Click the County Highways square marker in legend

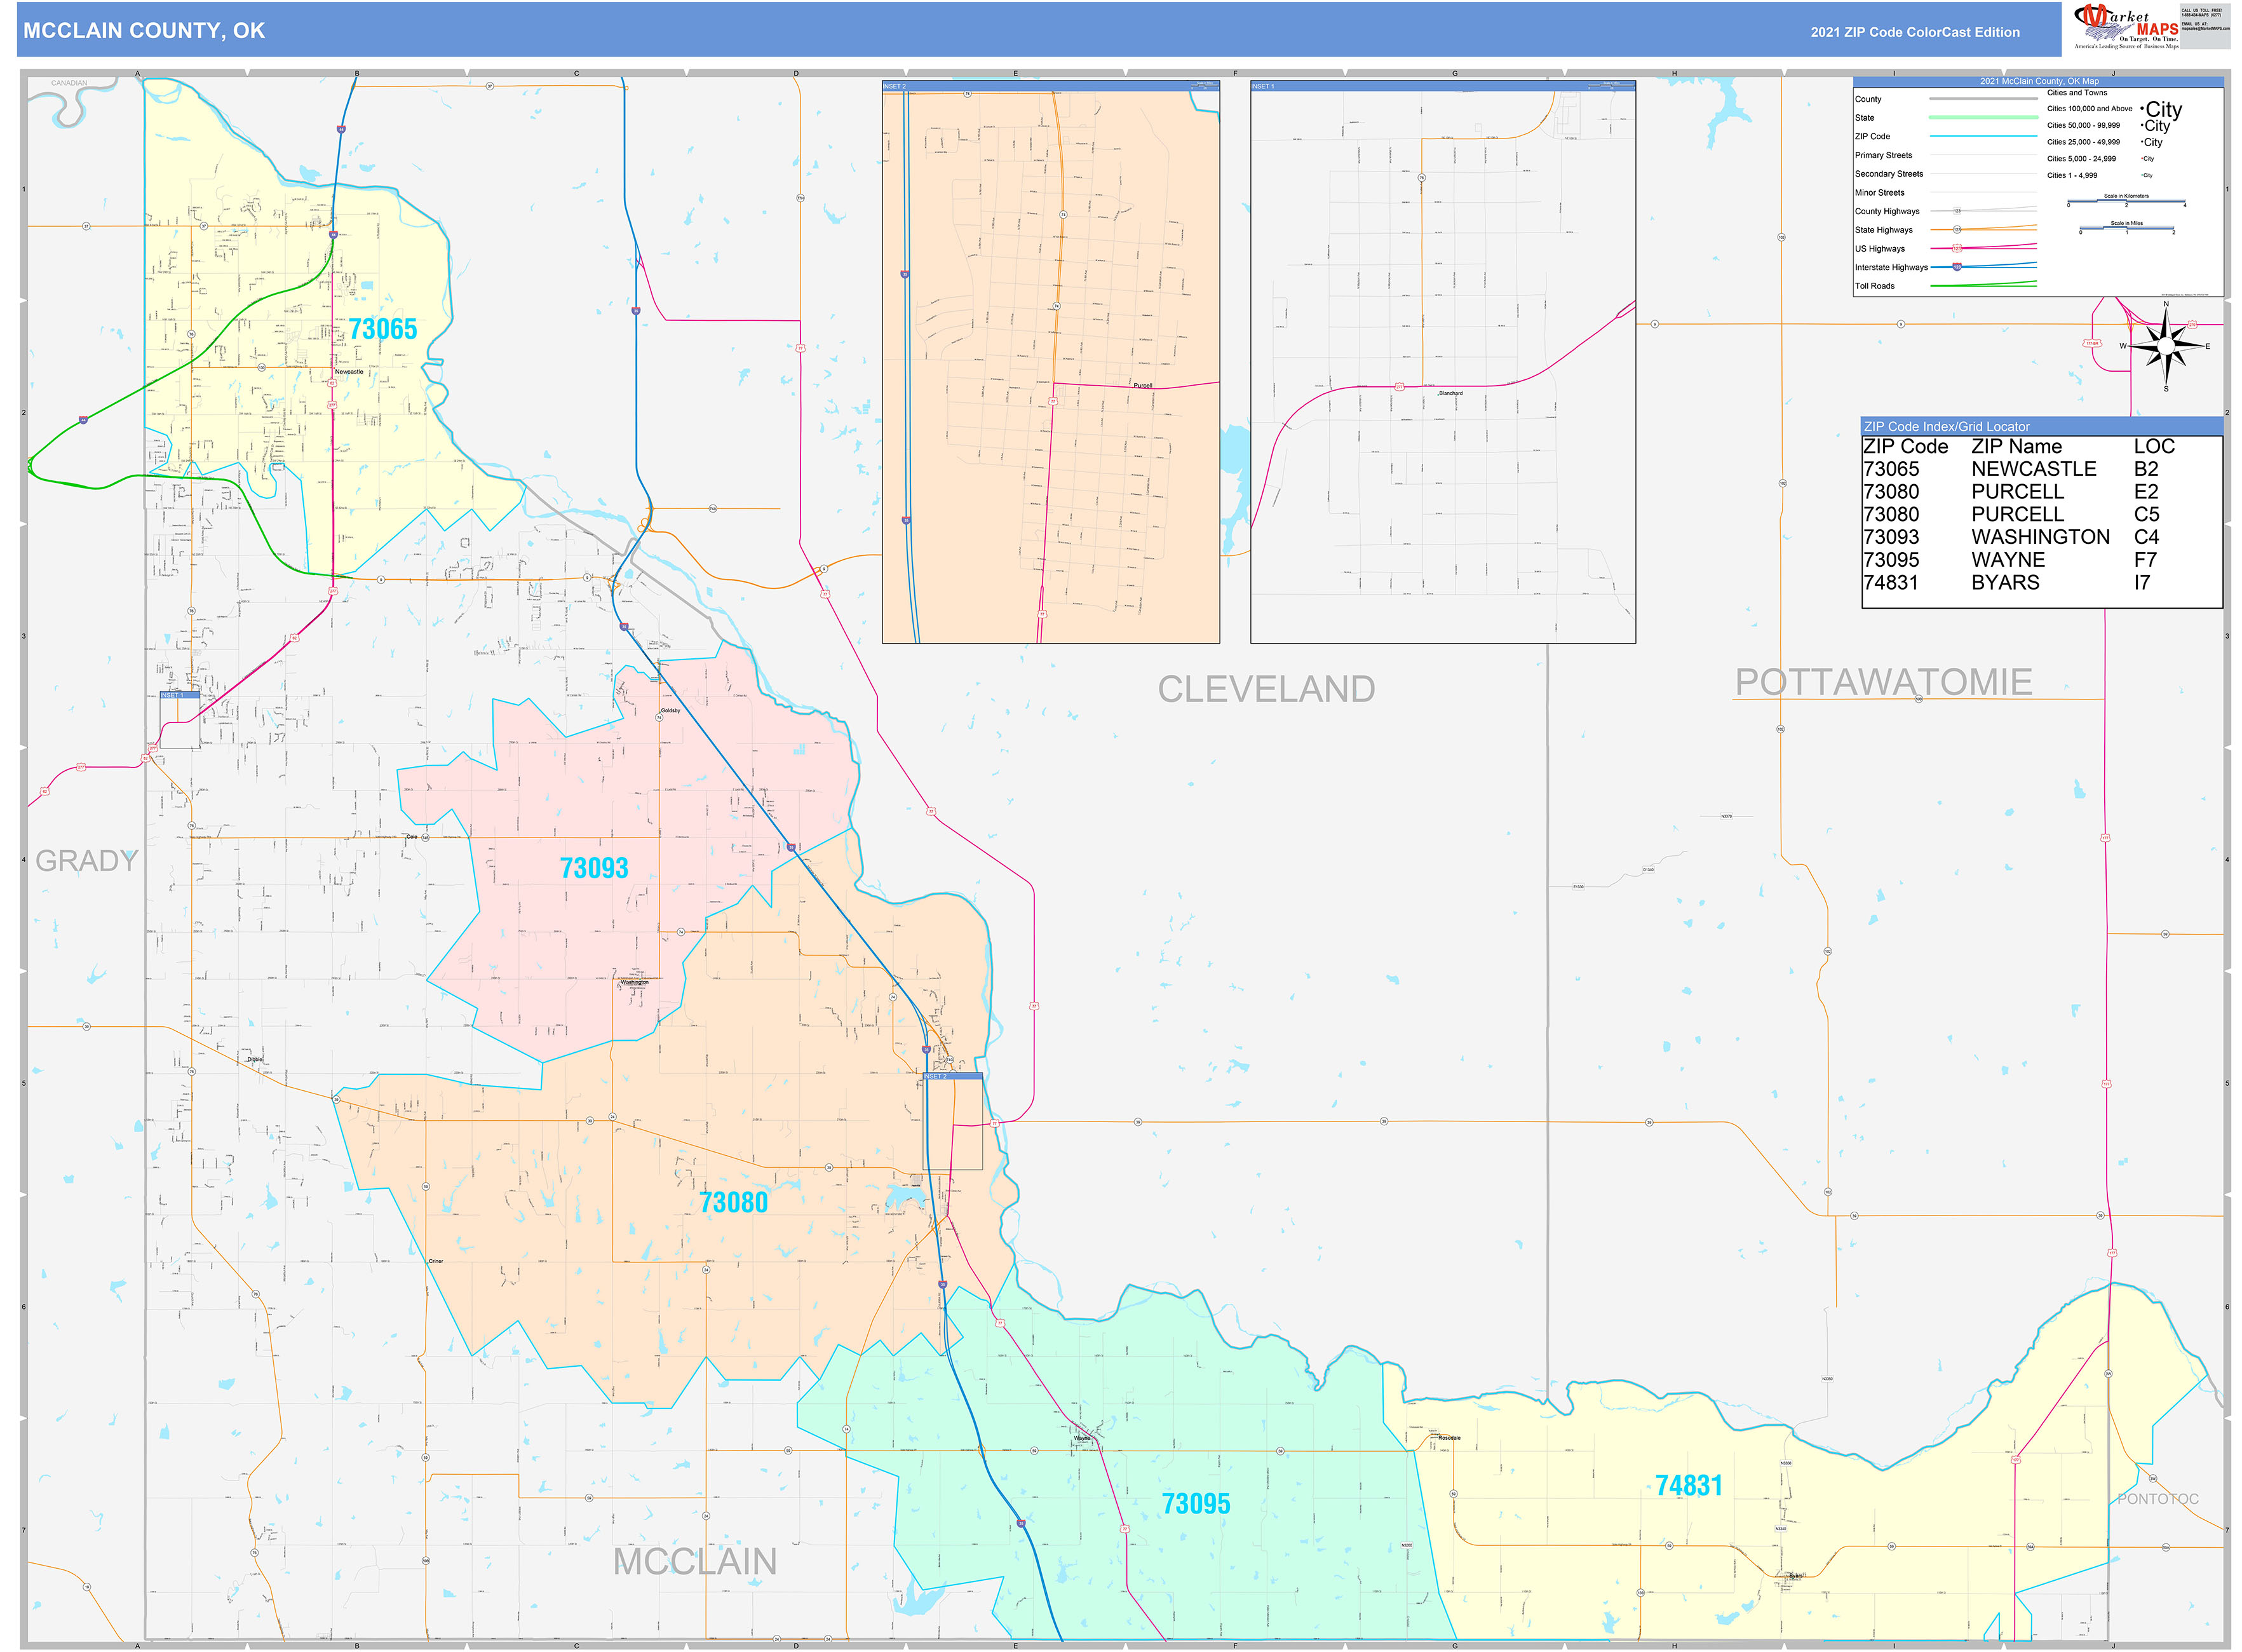tap(1957, 211)
